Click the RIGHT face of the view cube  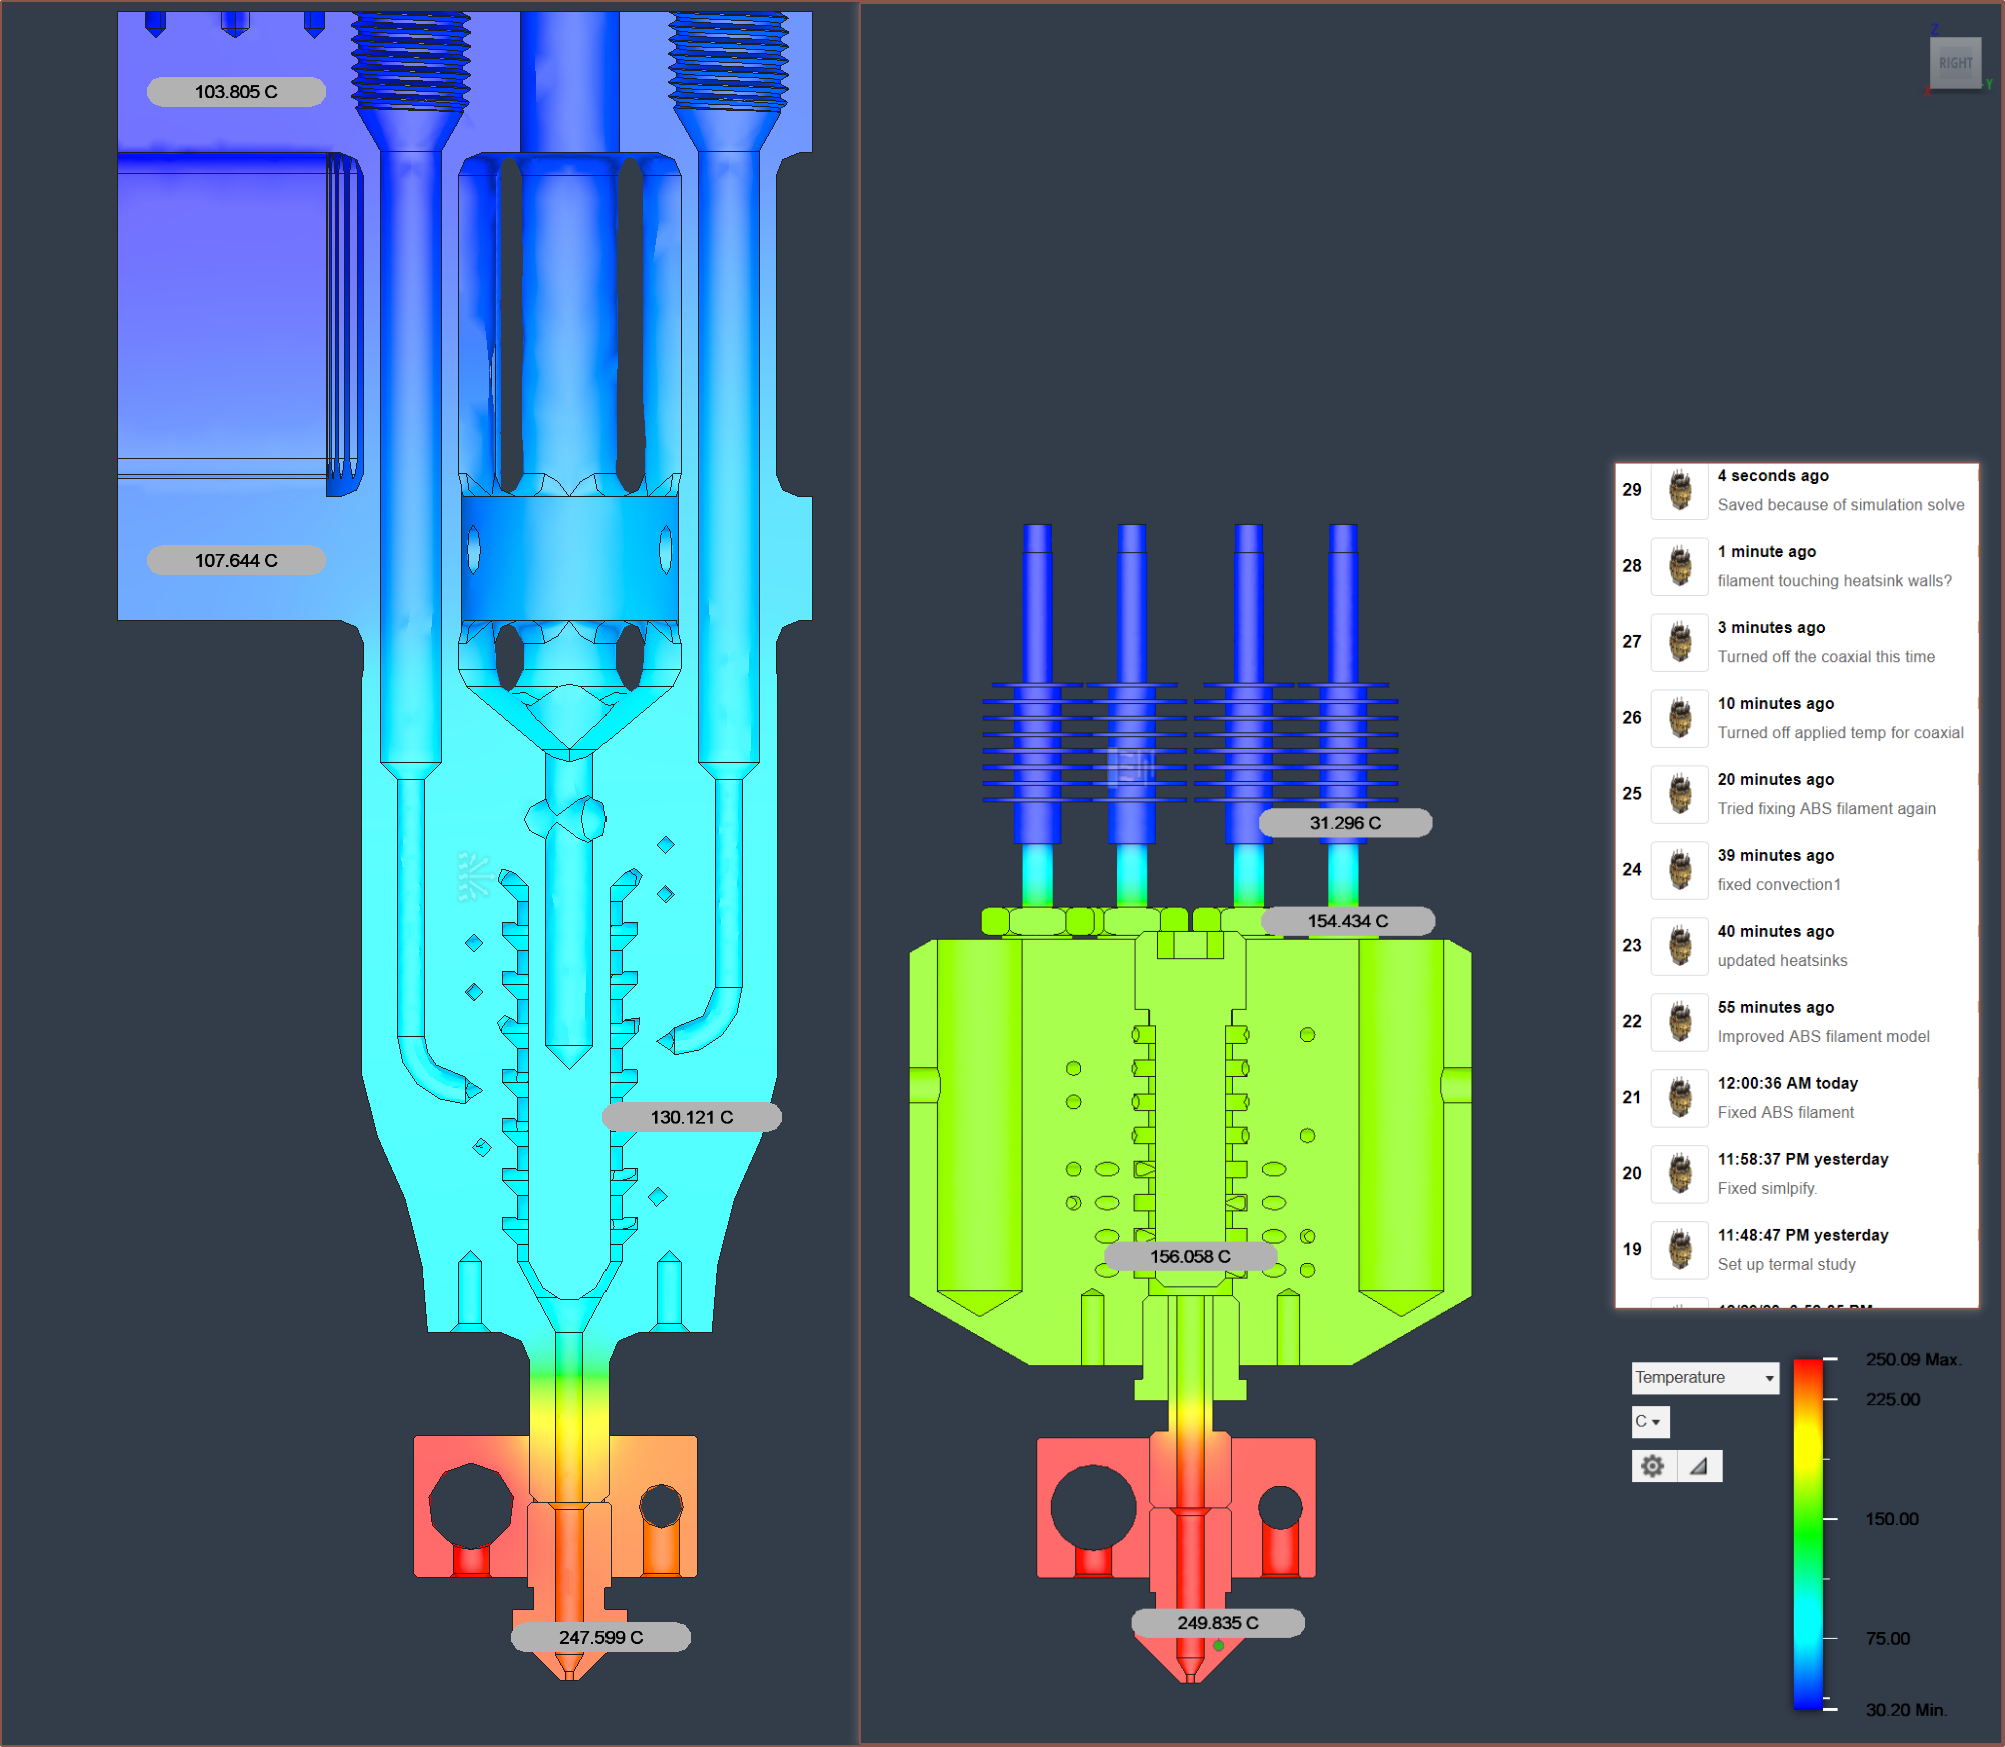tap(1954, 63)
